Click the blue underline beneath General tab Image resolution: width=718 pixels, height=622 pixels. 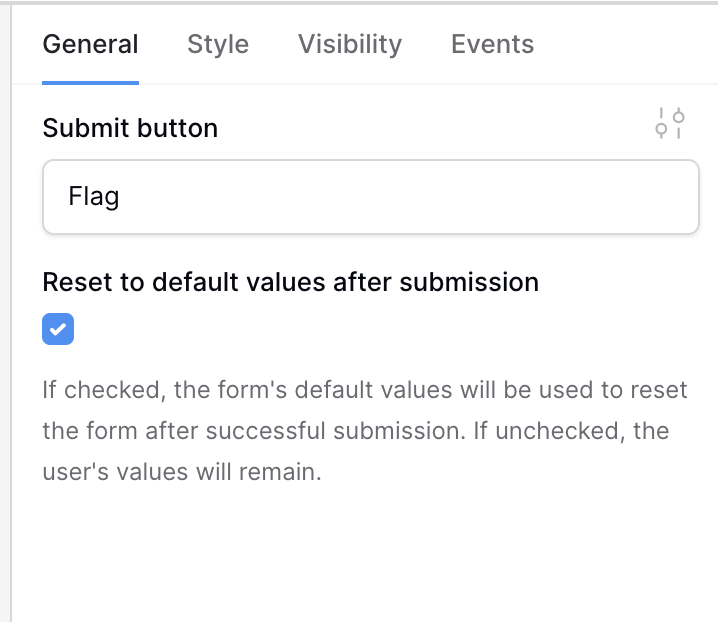90,83
